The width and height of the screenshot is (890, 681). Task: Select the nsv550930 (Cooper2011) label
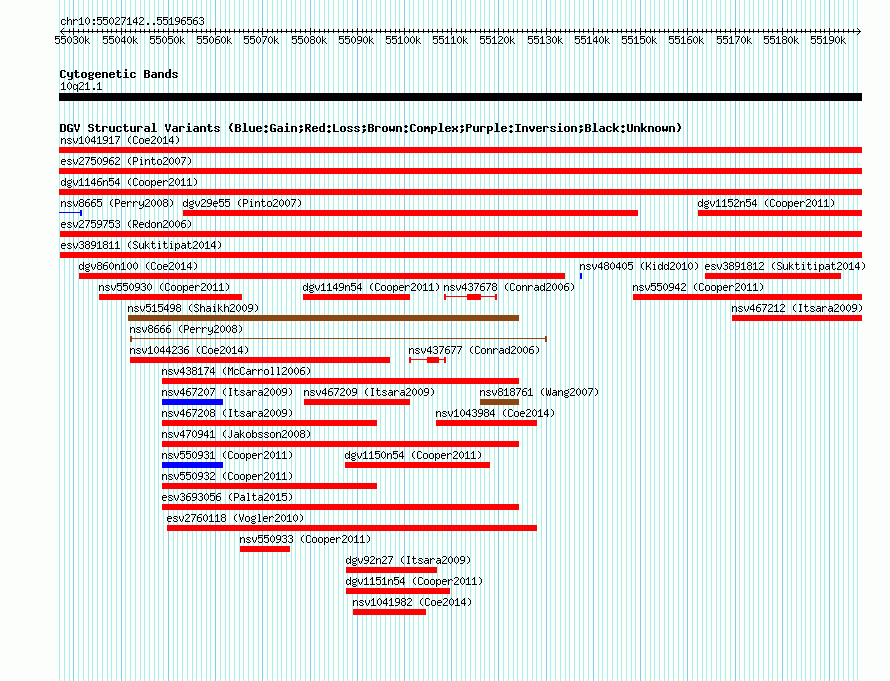pyautogui.click(x=164, y=287)
